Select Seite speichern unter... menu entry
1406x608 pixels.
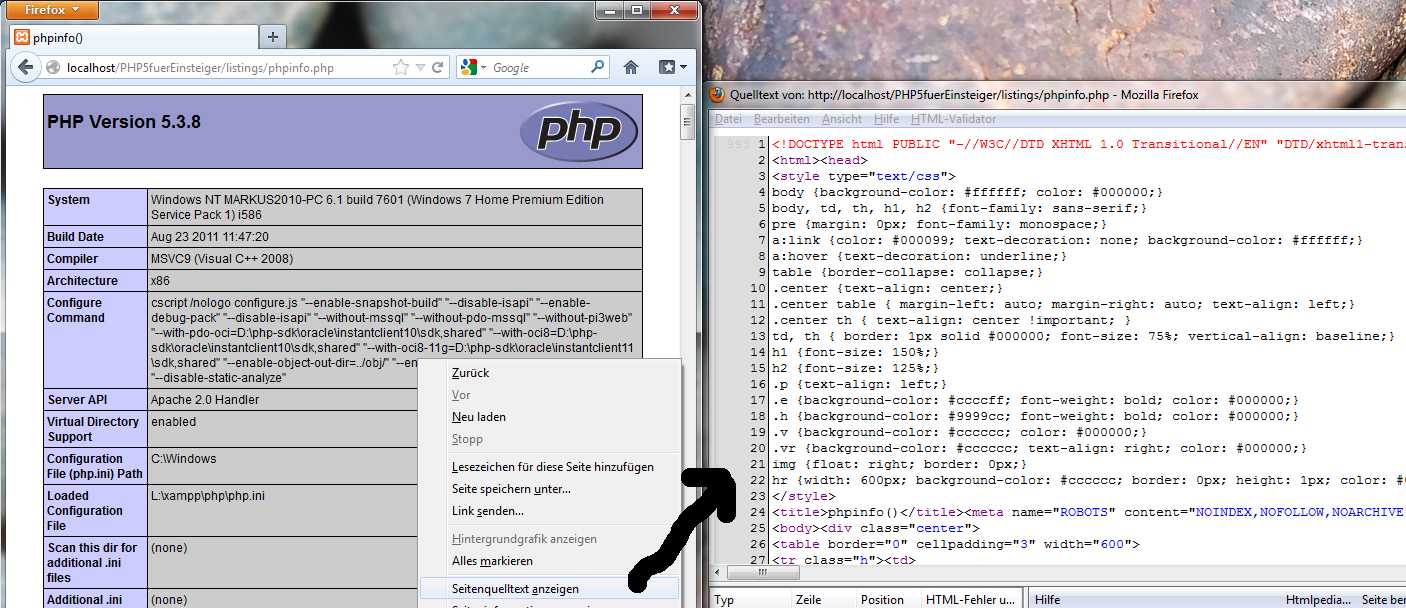pos(511,489)
